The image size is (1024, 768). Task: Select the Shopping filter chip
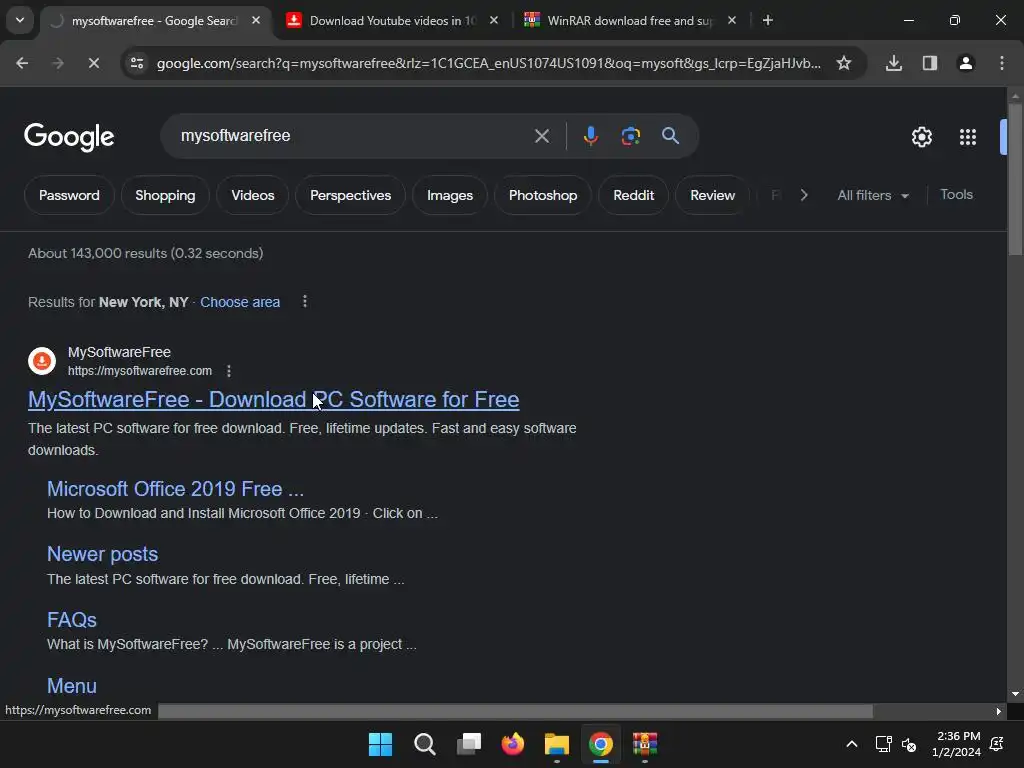tap(165, 195)
